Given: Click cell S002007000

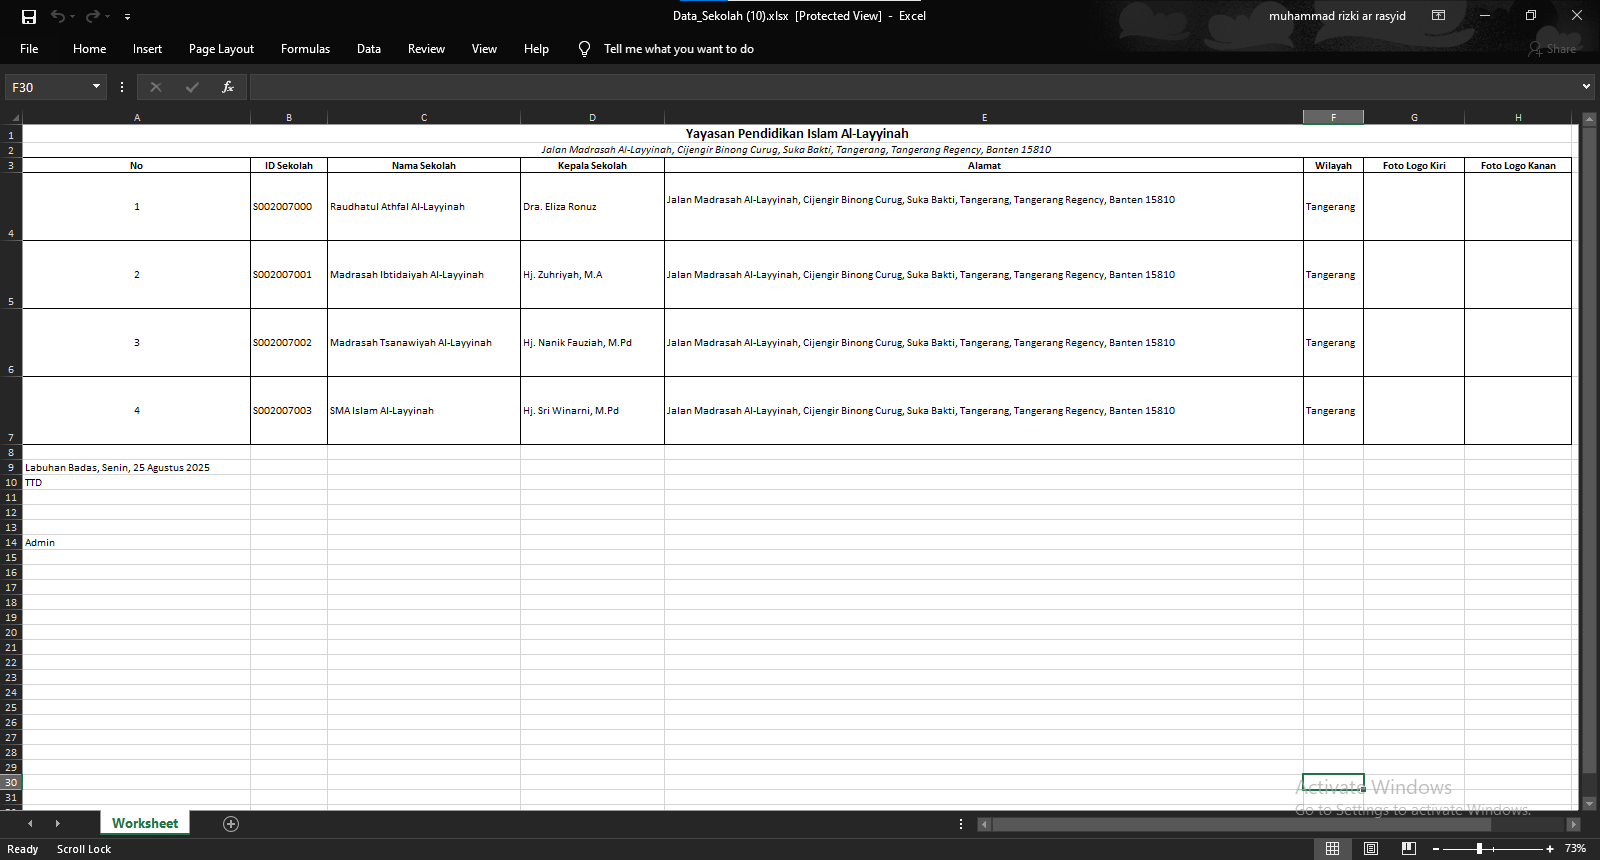Looking at the screenshot, I should pyautogui.click(x=289, y=207).
